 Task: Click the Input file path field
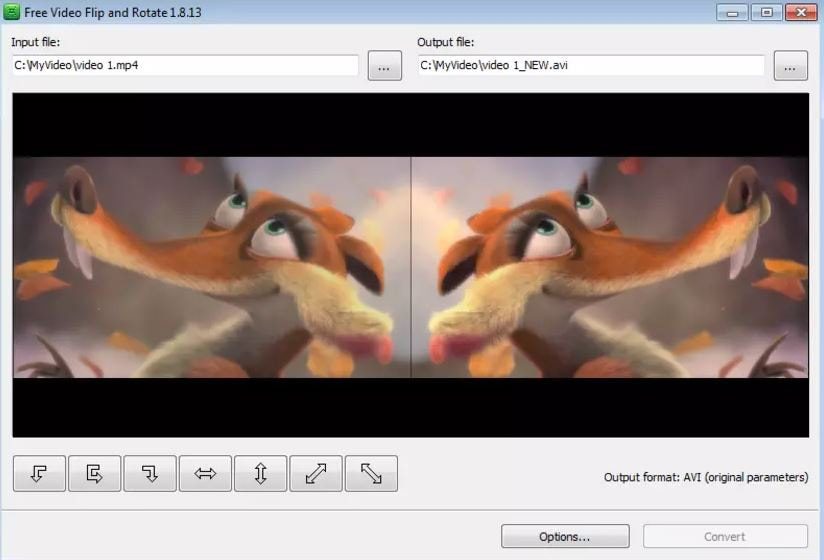coord(185,65)
